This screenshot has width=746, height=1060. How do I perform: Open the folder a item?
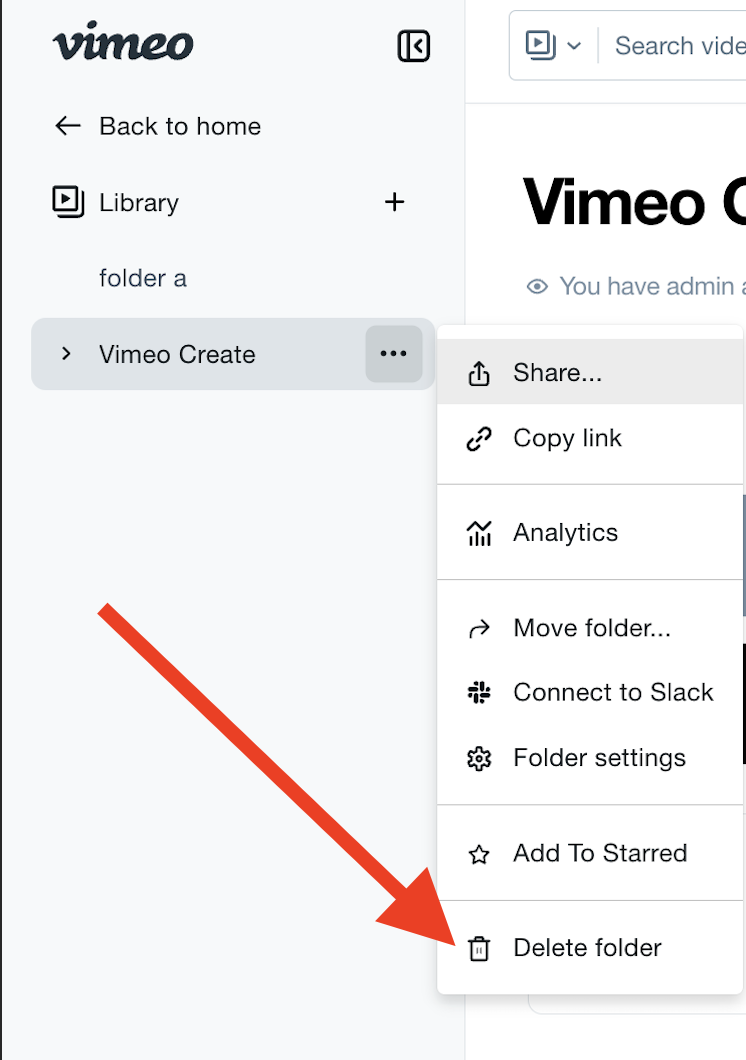click(142, 278)
